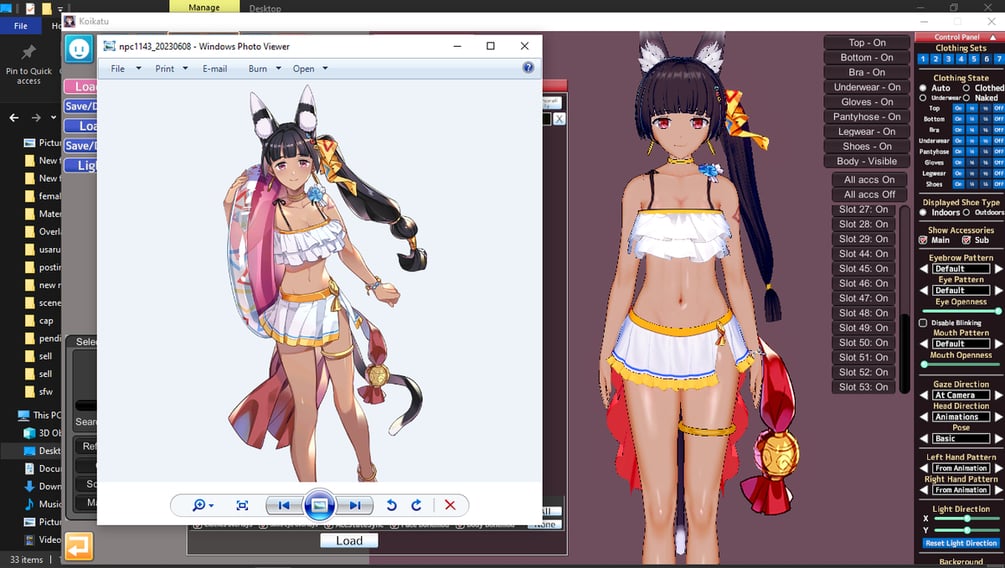
Task: Adjust Light Direction Y slider
Action: click(x=967, y=530)
